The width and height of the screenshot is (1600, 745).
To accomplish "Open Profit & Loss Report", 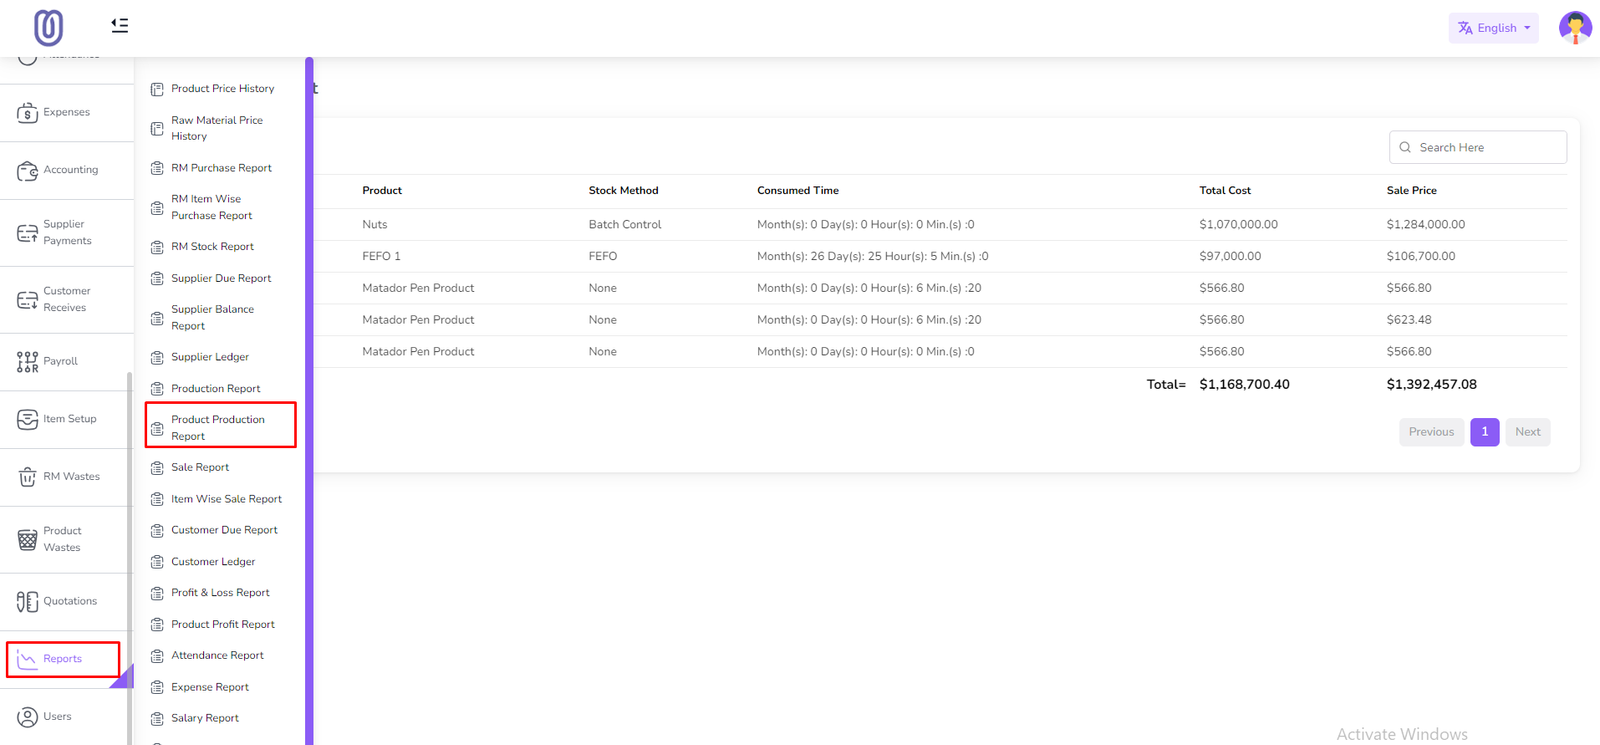I will [x=220, y=593].
